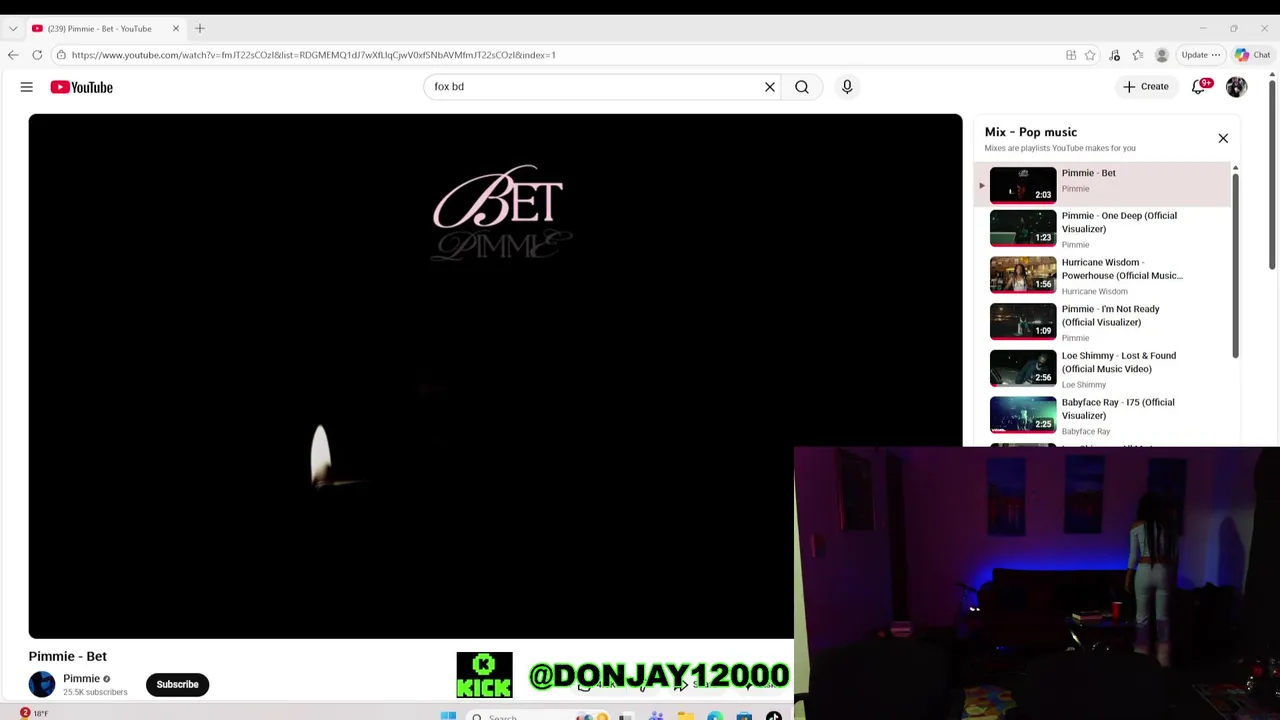Open a new browser tab
The image size is (1280, 720).
pos(200,29)
